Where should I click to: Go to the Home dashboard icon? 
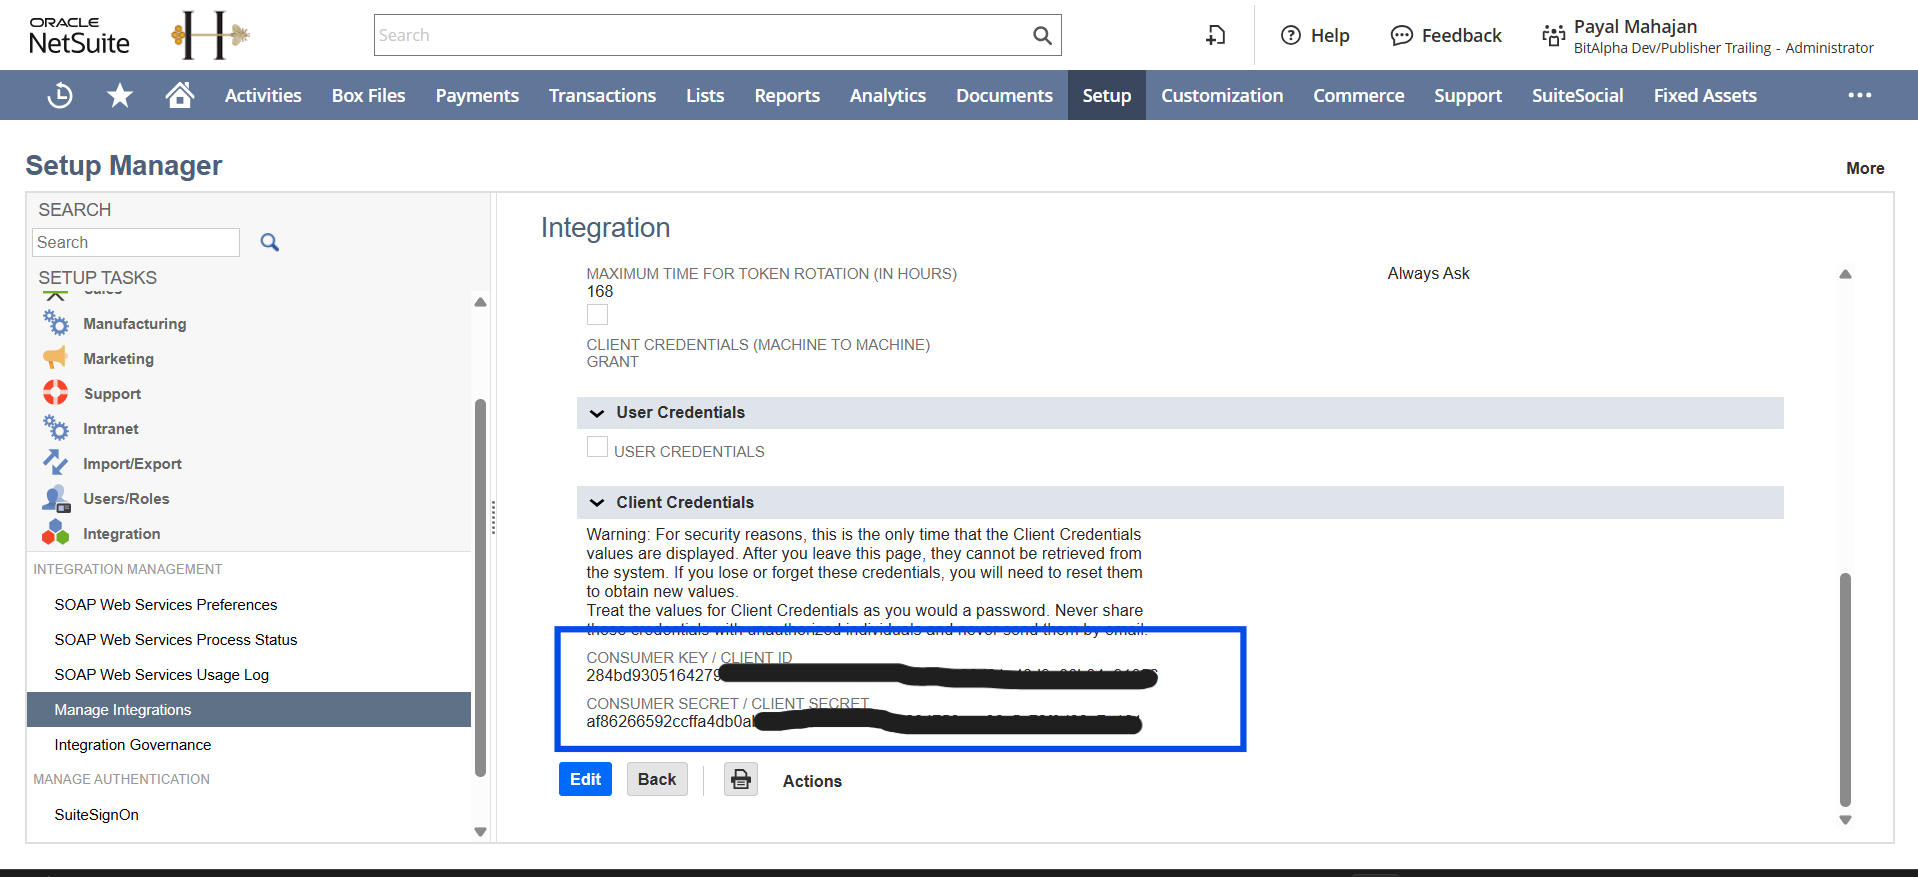click(180, 95)
